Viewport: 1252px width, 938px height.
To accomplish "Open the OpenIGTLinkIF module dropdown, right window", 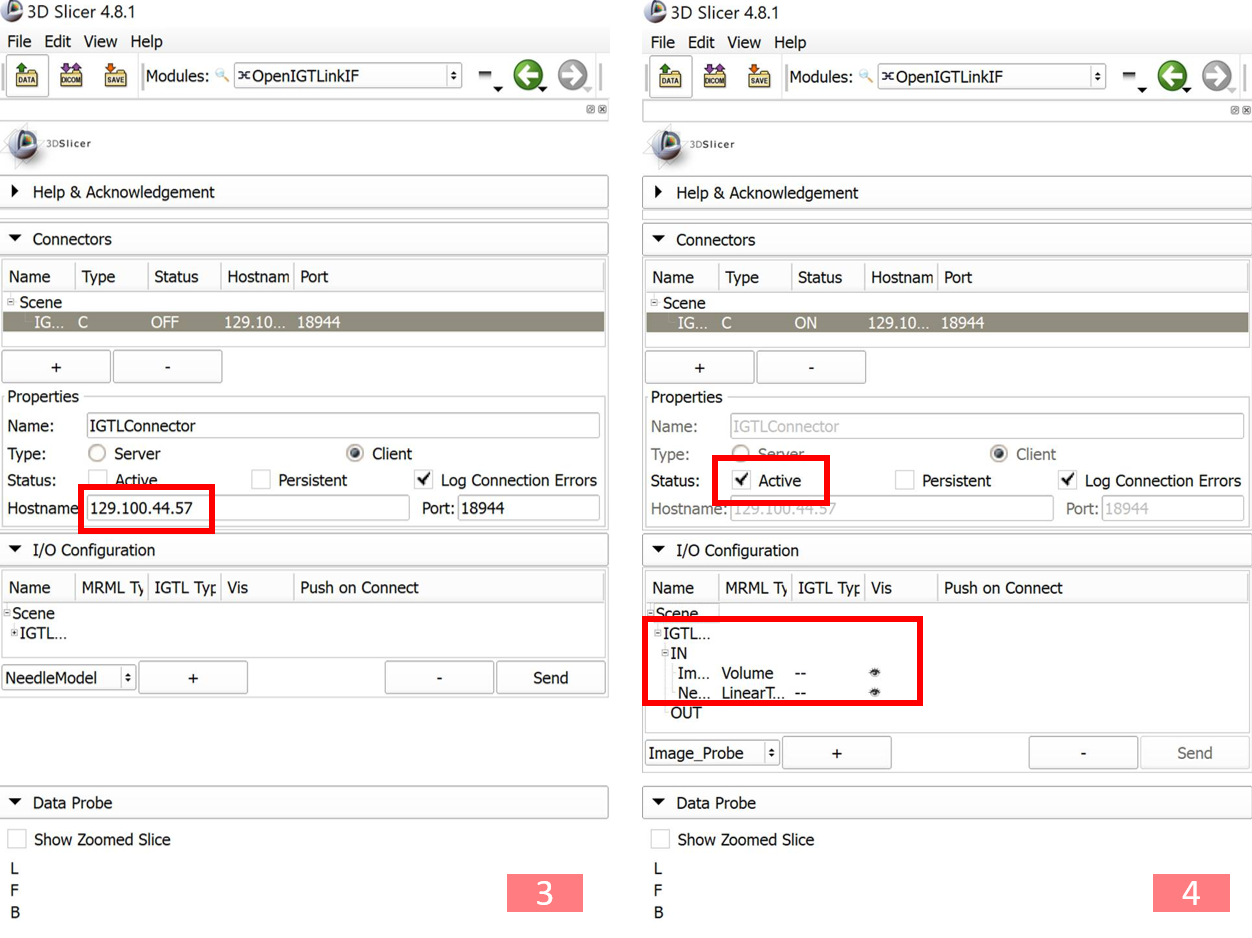I will (992, 76).
